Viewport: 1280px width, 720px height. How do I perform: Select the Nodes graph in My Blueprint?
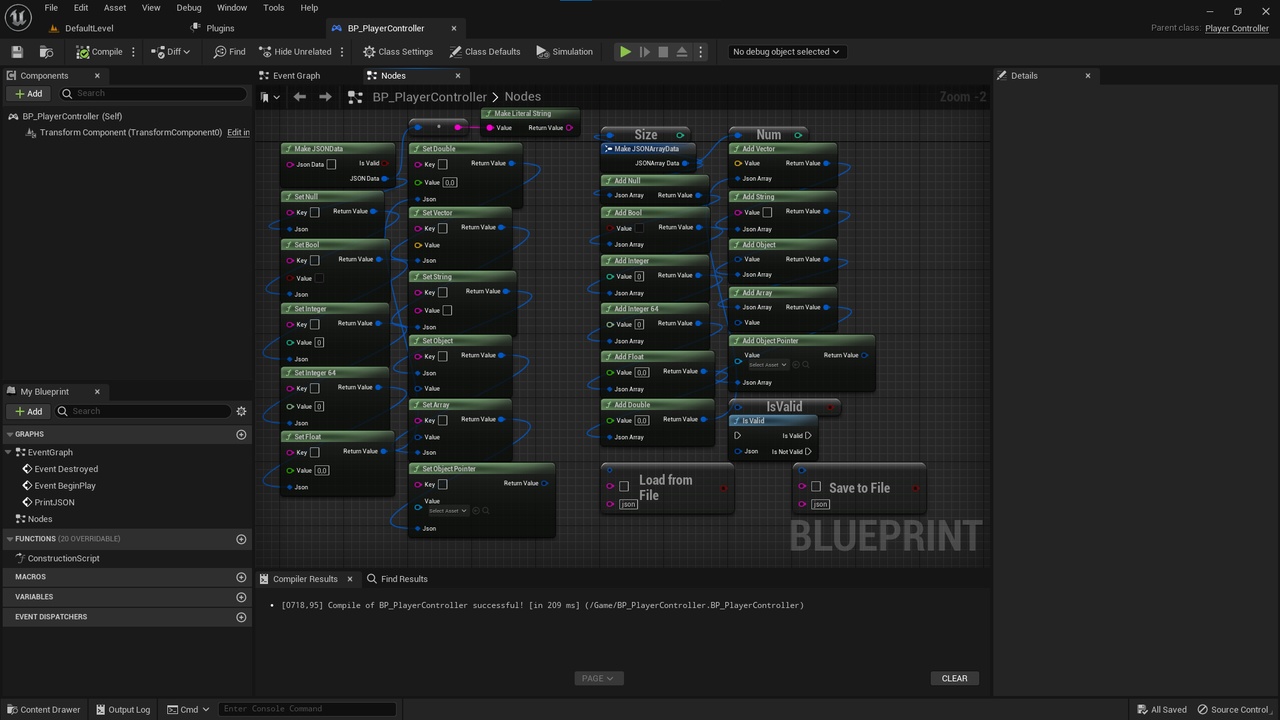(40, 519)
